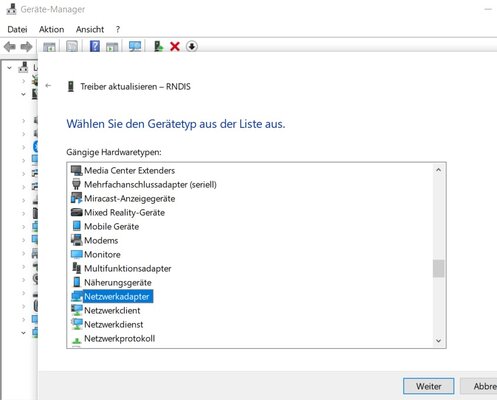Go back using the wizard's back arrow

48,86
